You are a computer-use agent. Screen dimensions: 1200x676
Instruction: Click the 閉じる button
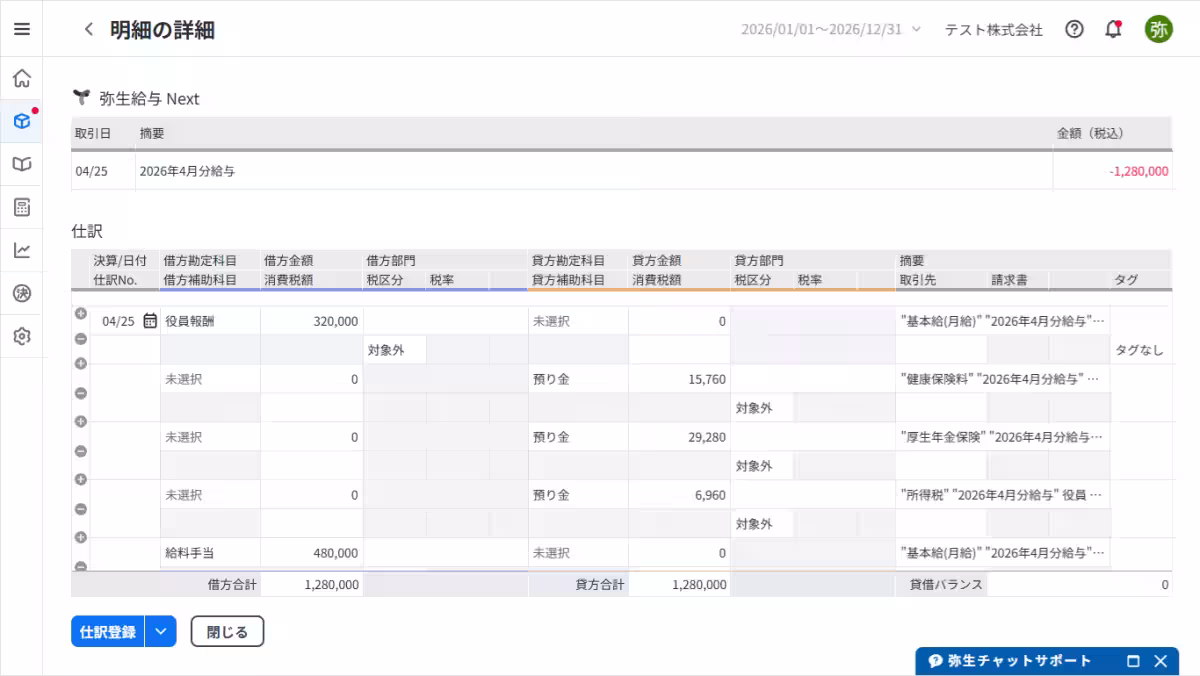[227, 632]
